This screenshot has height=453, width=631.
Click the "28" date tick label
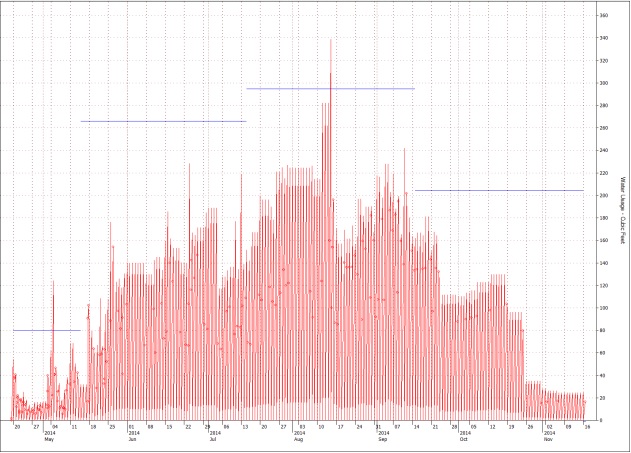(x=454, y=427)
